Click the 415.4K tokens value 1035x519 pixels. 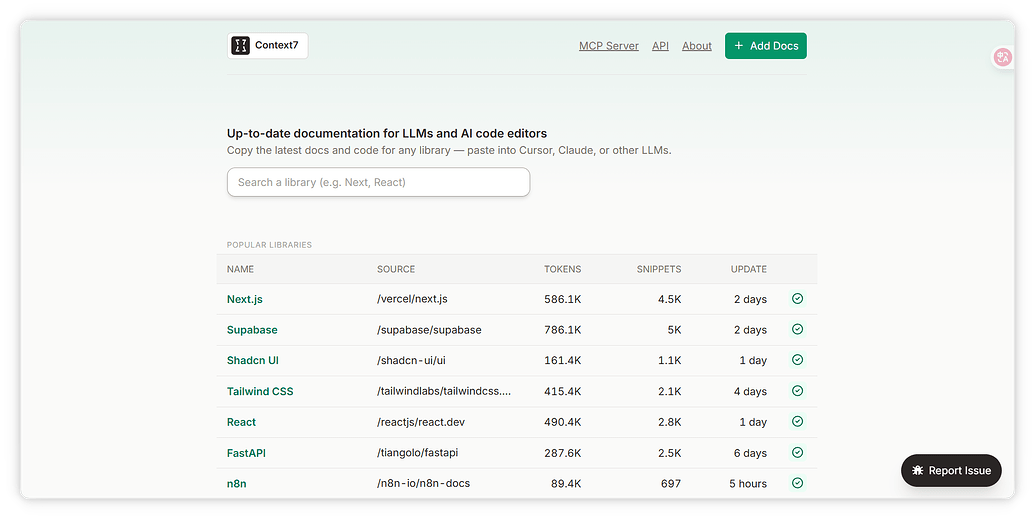click(x=562, y=392)
